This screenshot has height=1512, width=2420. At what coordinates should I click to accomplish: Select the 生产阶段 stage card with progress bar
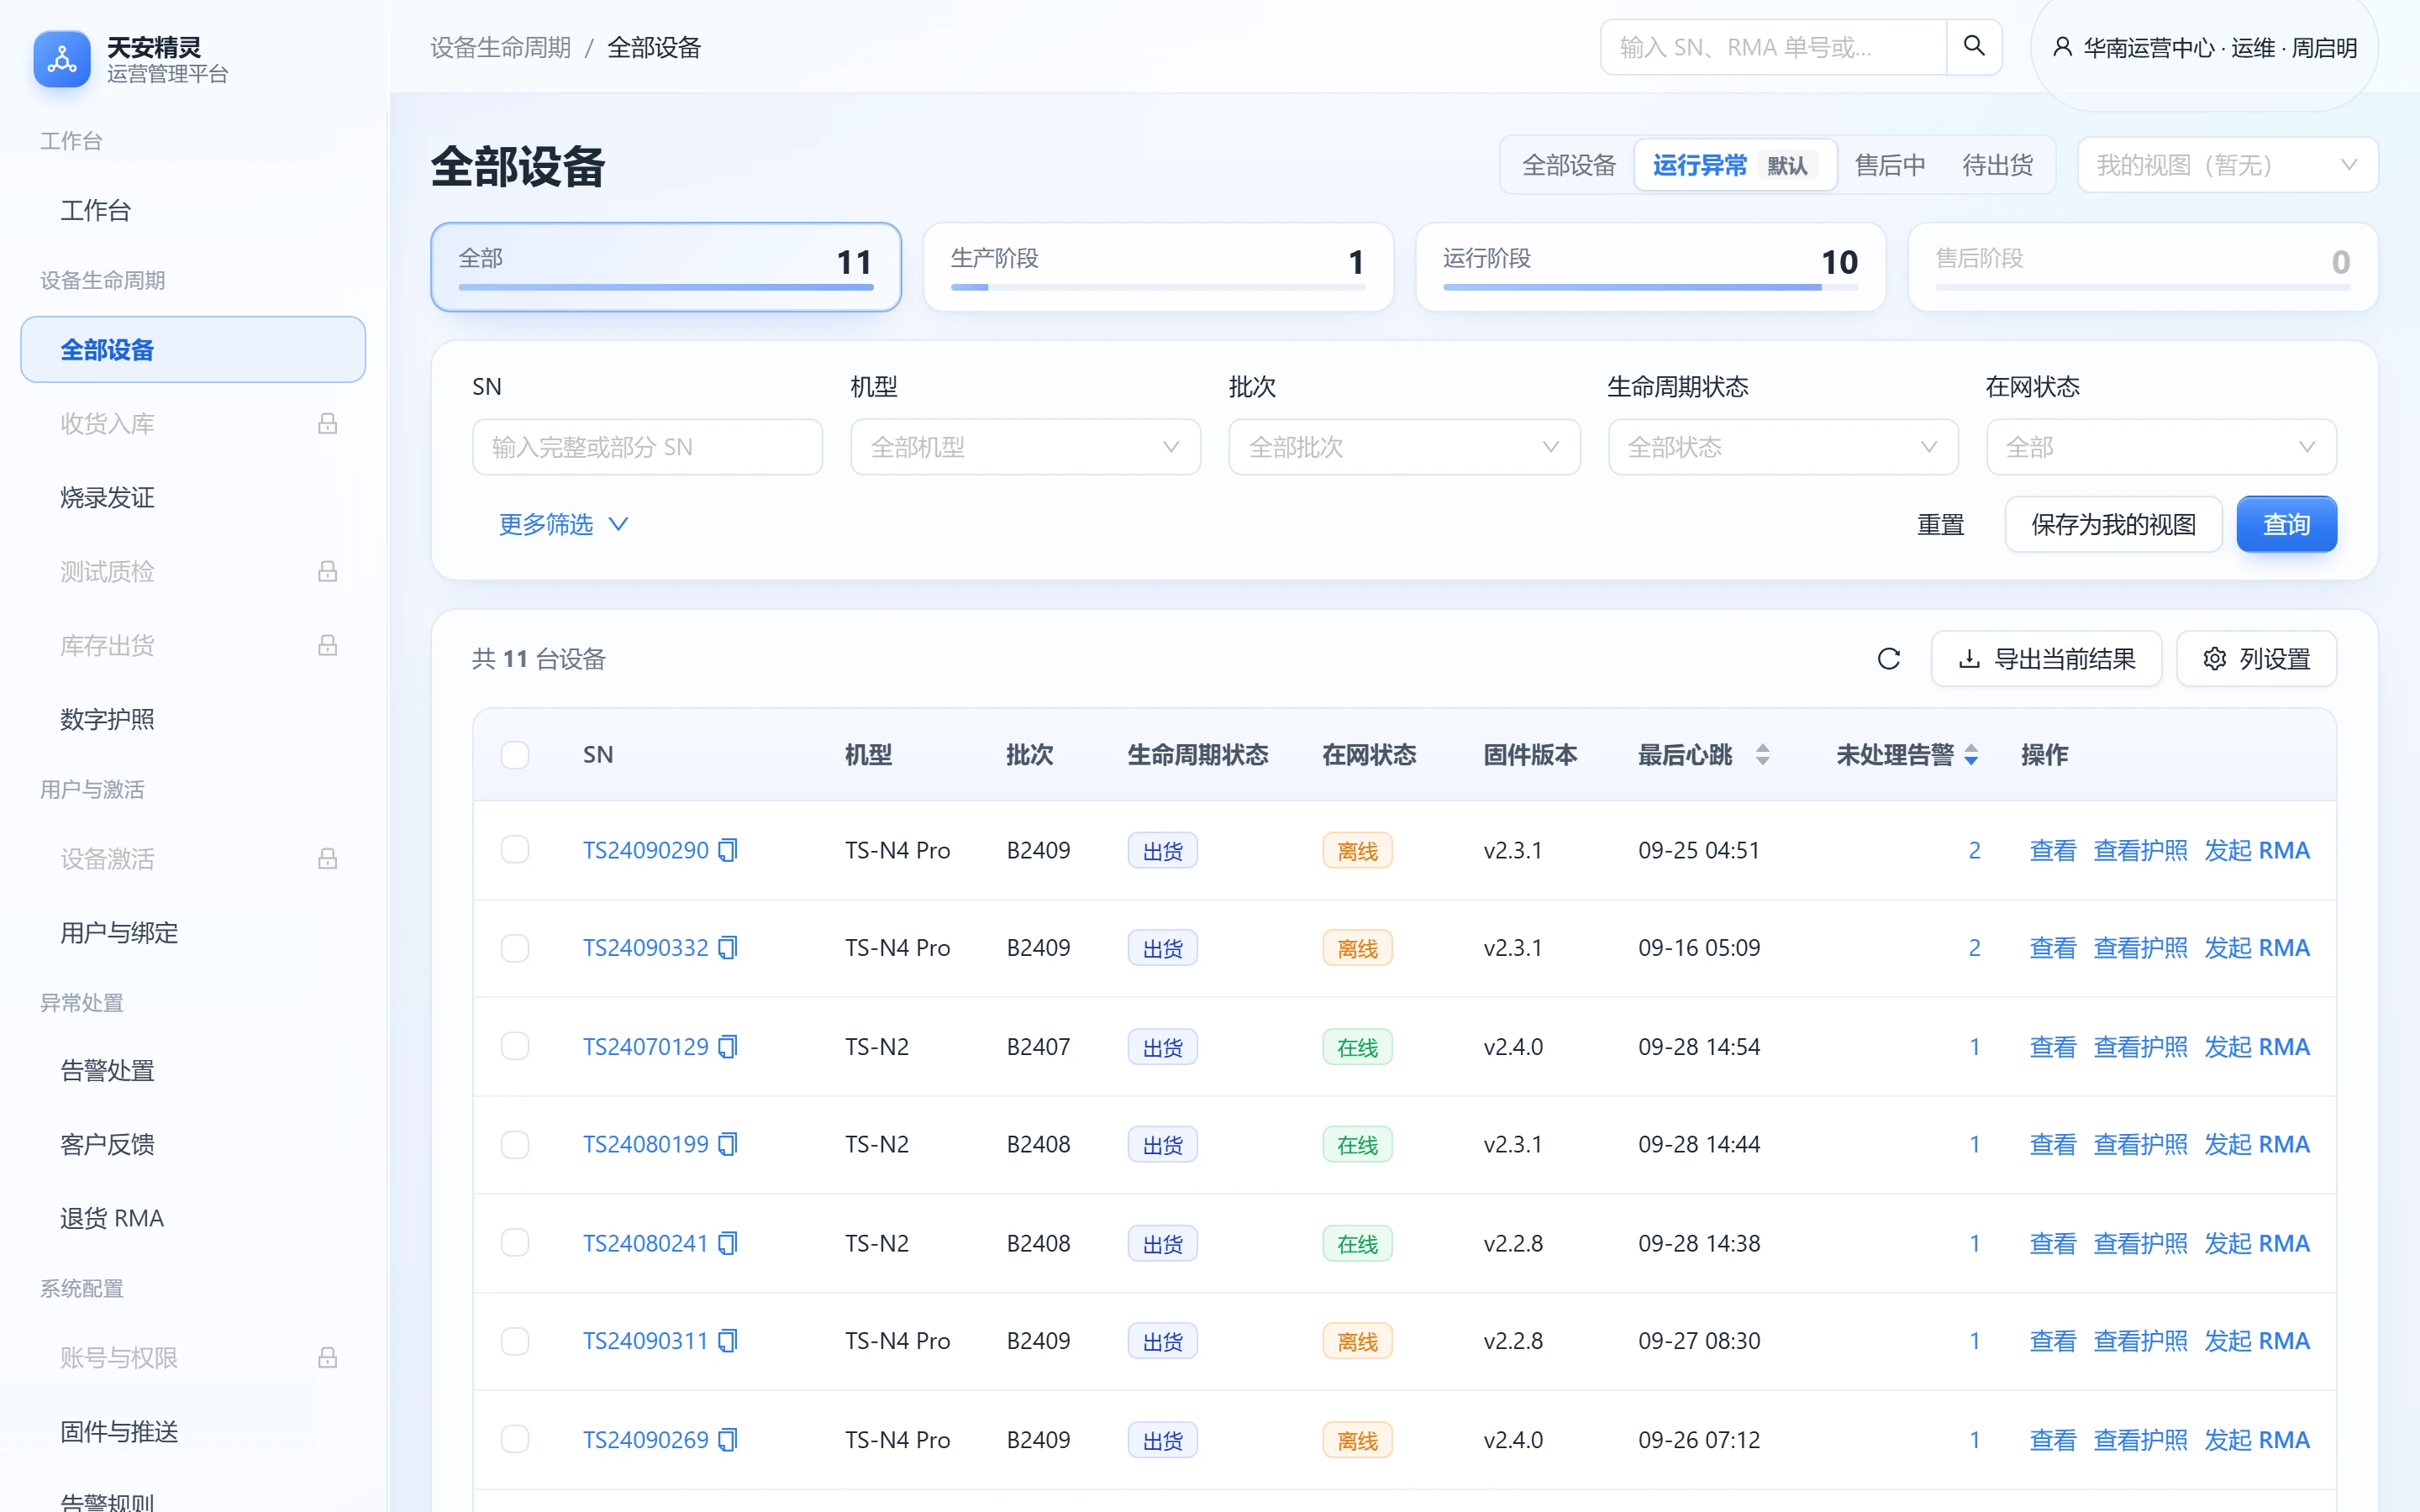click(x=1158, y=266)
